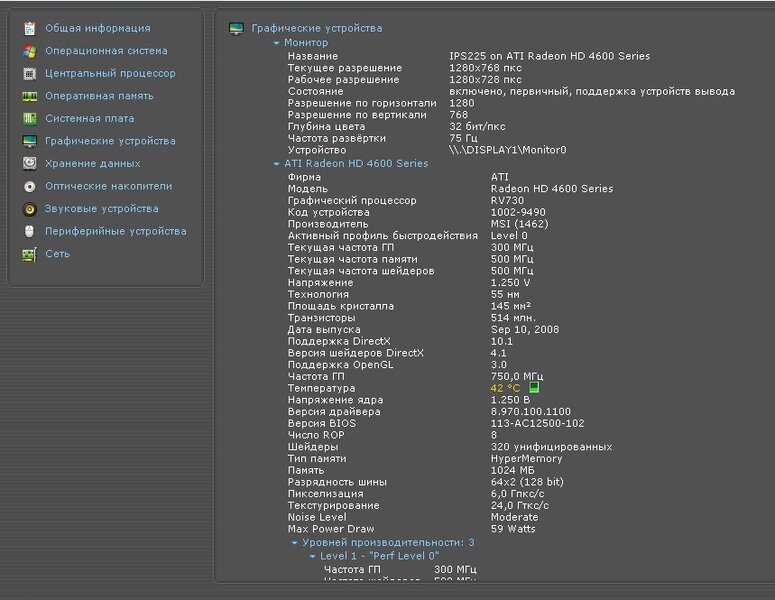
Task: Click the General information clipboard icon
Action: 30,29
